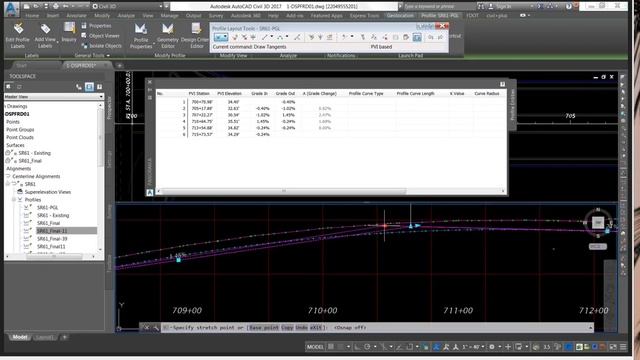Click PVI Elevation column header
Viewport: 640px width, 360px height.
pyautogui.click(x=229, y=93)
